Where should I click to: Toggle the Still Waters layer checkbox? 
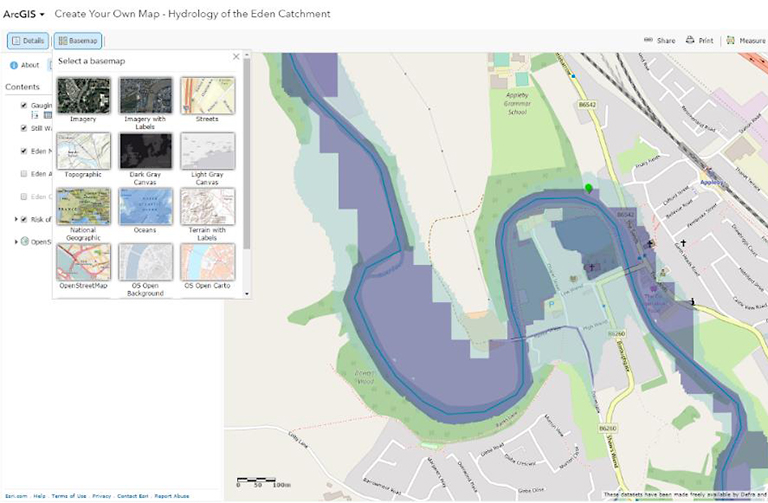click(x=24, y=128)
